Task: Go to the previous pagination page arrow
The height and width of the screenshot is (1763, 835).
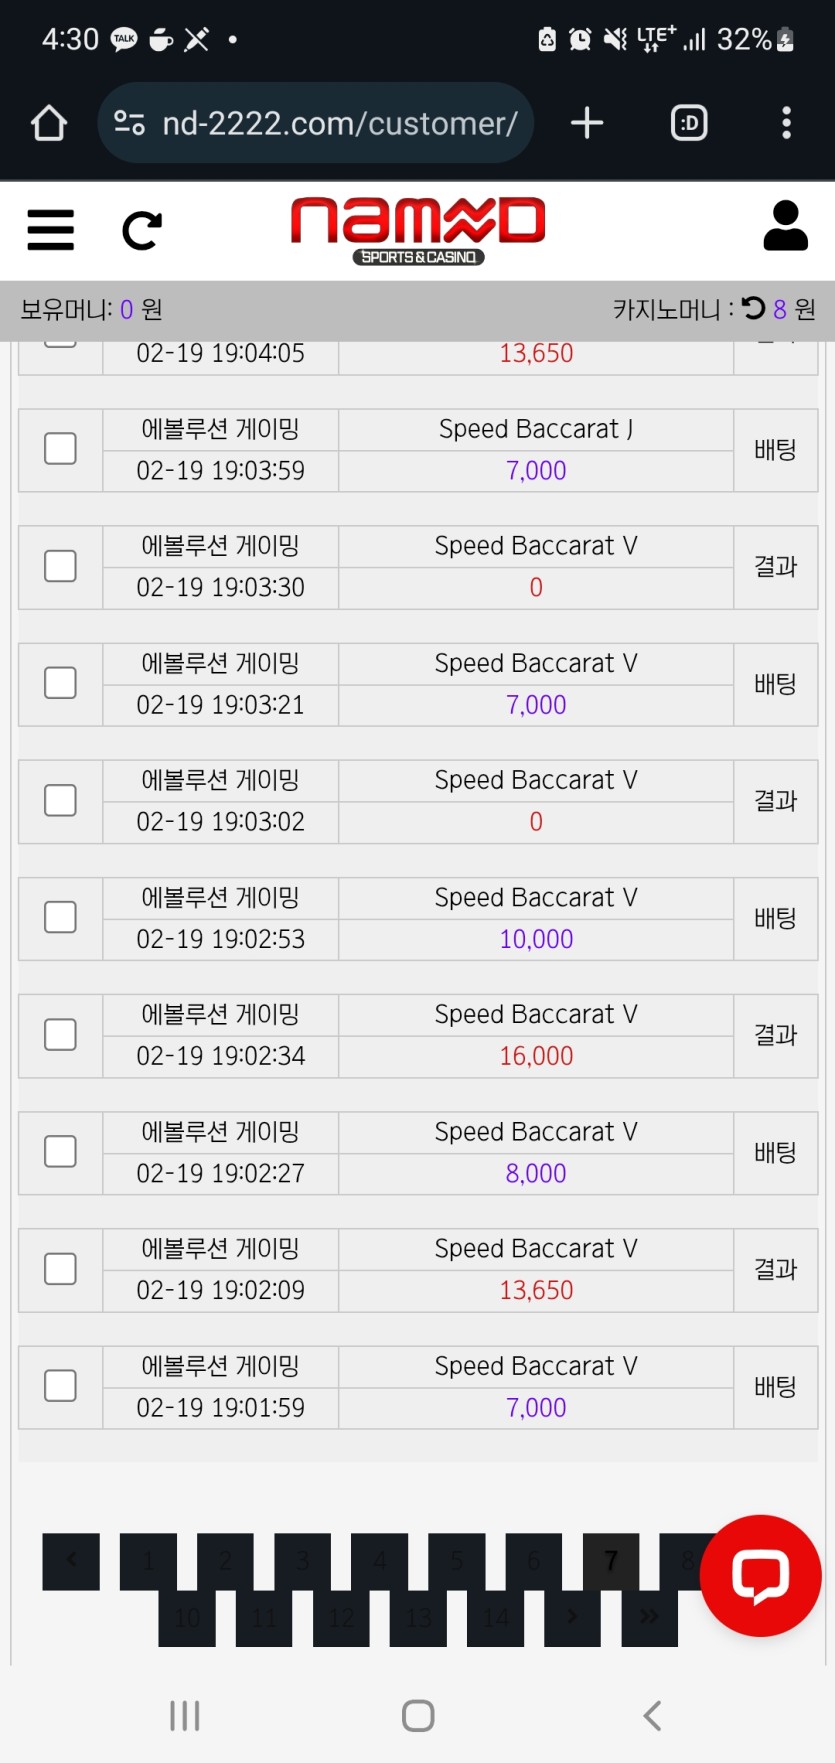Action: point(71,1561)
